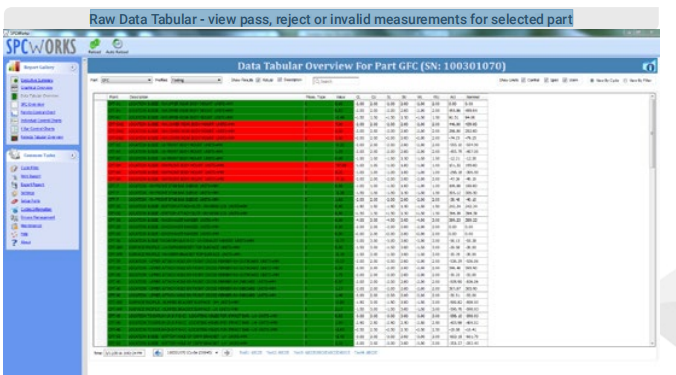The height and width of the screenshot is (375, 676).
Task: Click in the Search input field
Action: coord(336,81)
